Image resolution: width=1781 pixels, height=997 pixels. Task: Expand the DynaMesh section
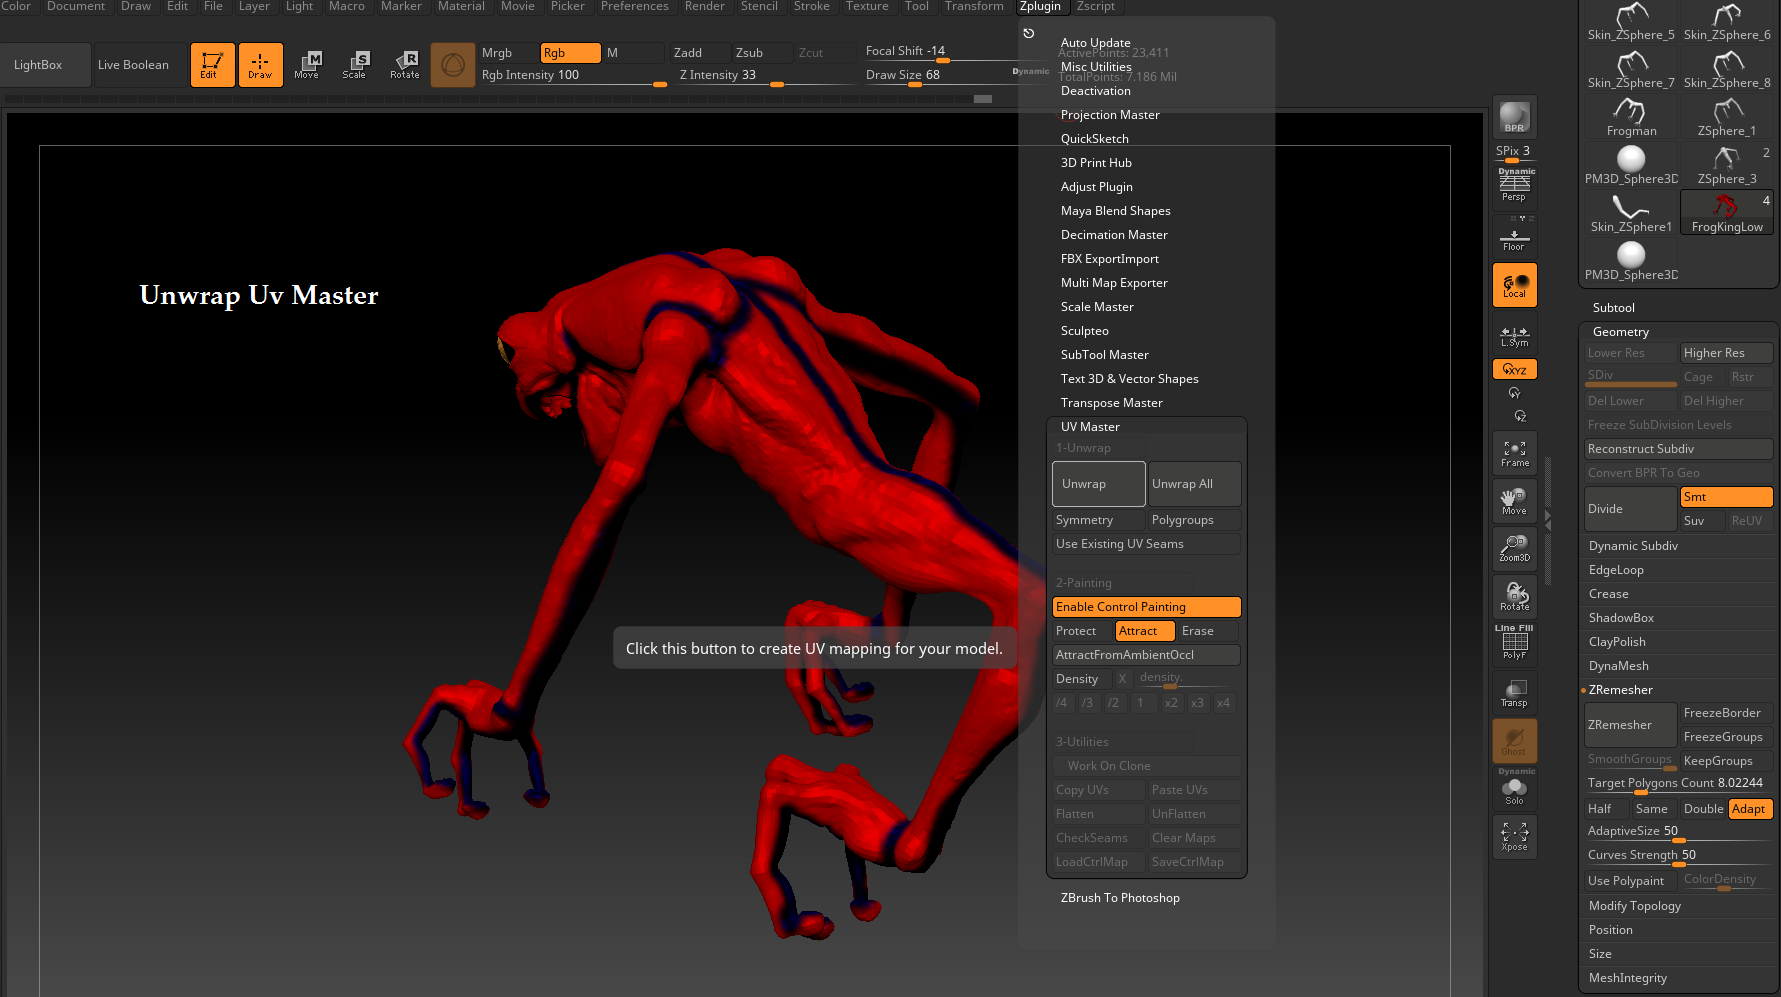pyautogui.click(x=1618, y=666)
